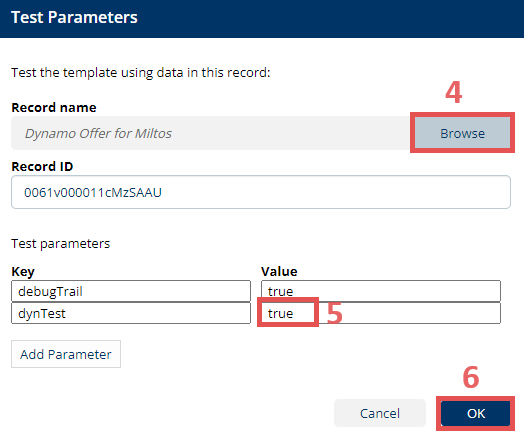
Task: Click the Test parameters section heading
Action: [x=60, y=244]
